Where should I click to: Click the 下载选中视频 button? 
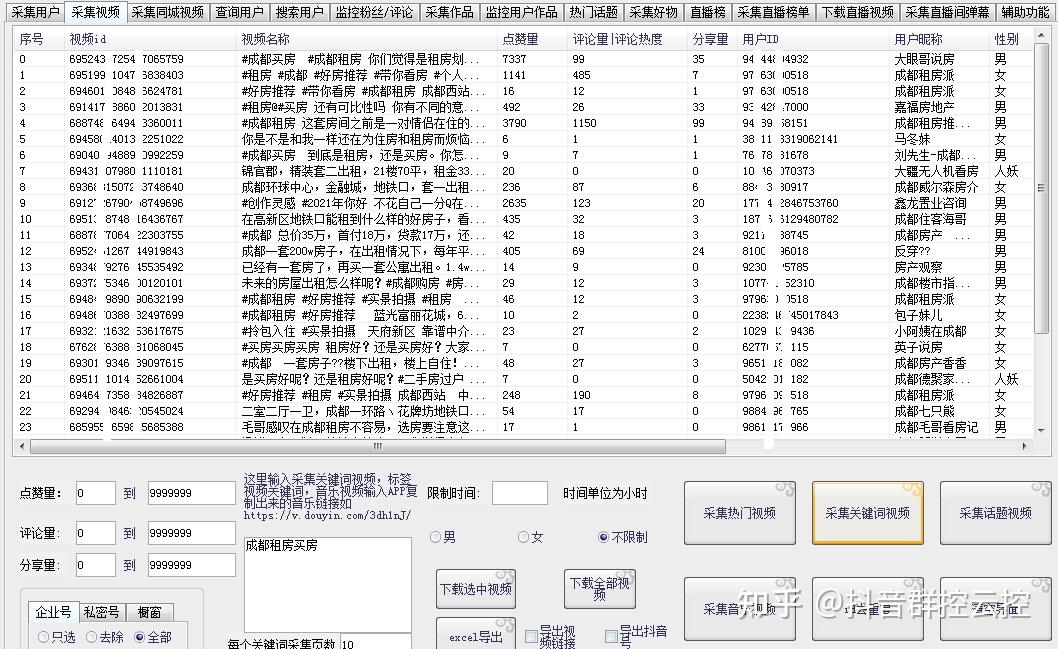(476, 589)
